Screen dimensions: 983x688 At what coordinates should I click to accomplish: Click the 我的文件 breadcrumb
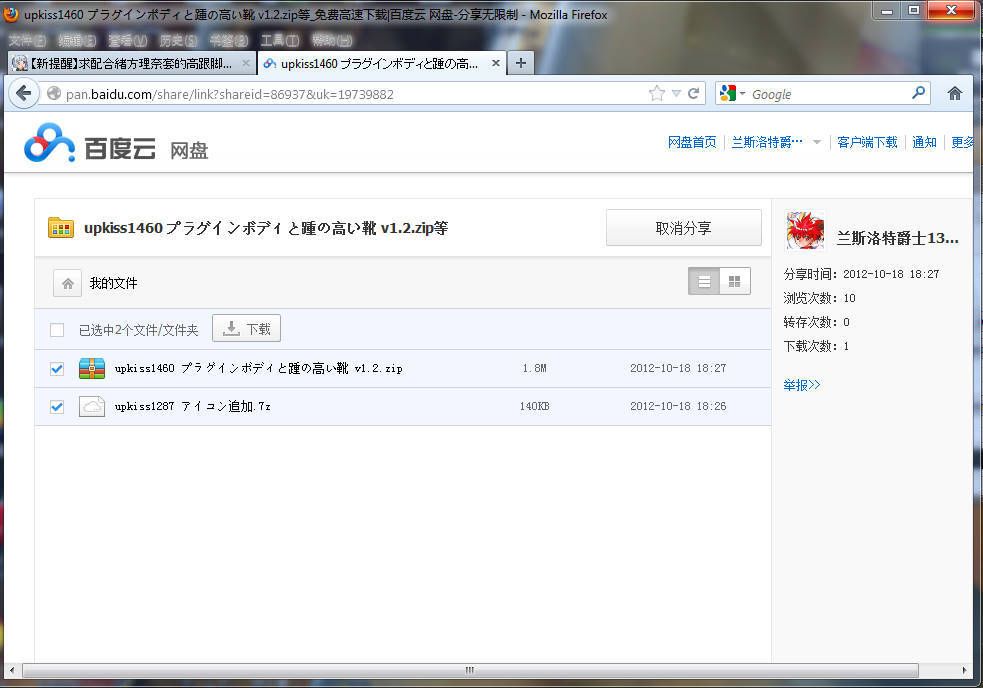(x=113, y=283)
